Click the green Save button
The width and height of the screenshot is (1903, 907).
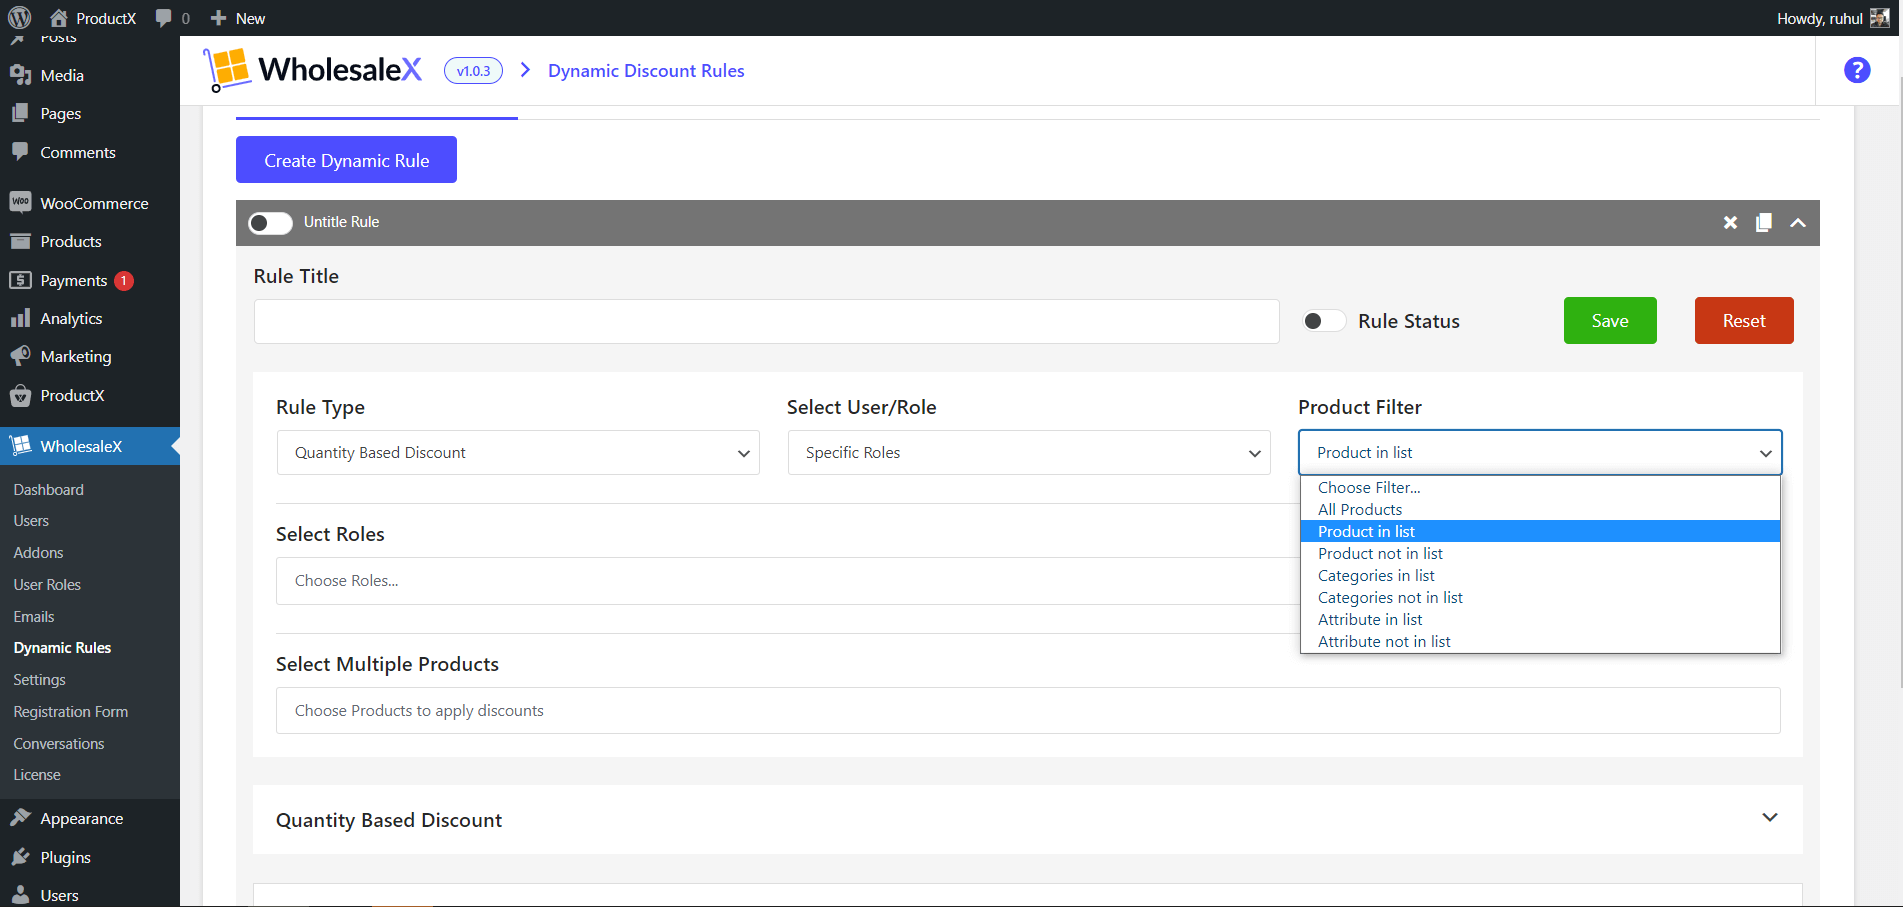coord(1610,320)
